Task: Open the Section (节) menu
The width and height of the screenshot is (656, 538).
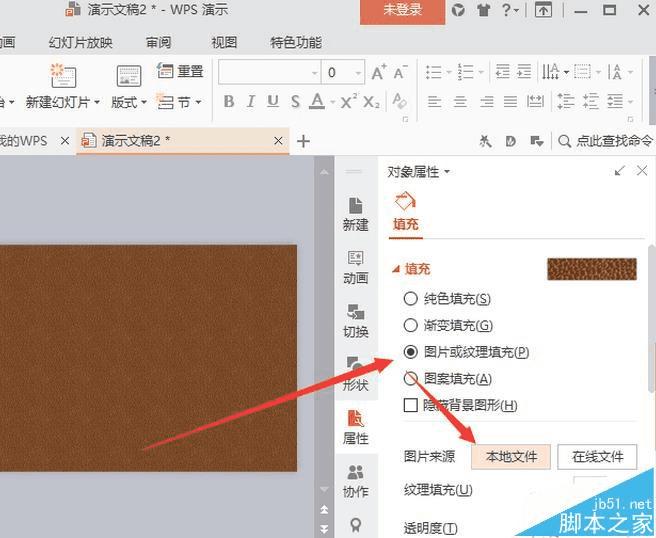Action: 179,102
